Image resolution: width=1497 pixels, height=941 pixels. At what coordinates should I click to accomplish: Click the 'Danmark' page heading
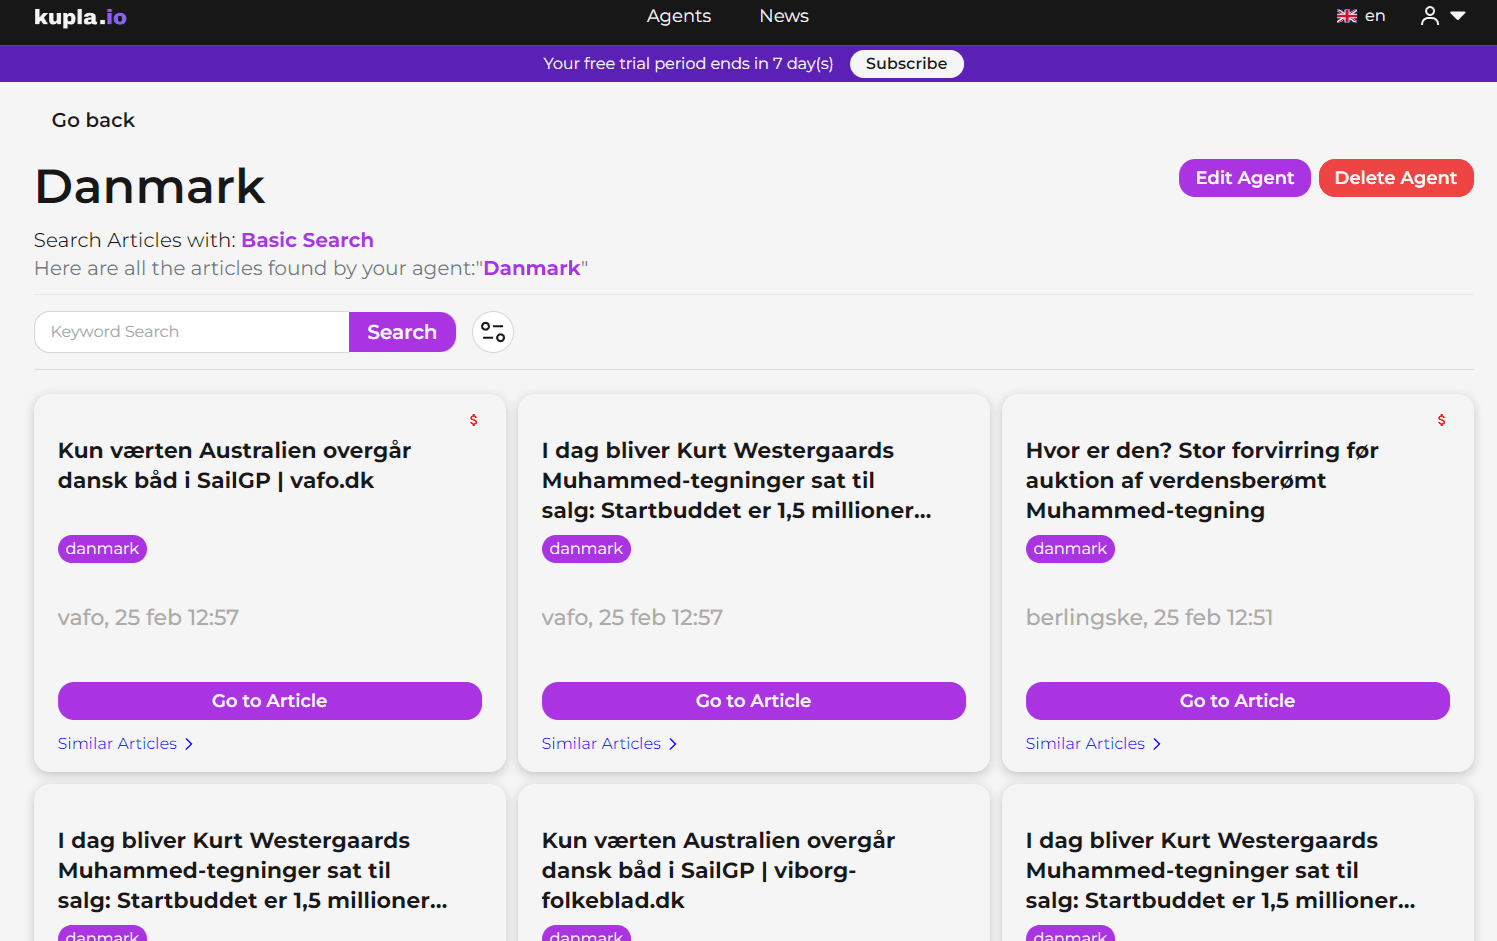click(x=150, y=187)
